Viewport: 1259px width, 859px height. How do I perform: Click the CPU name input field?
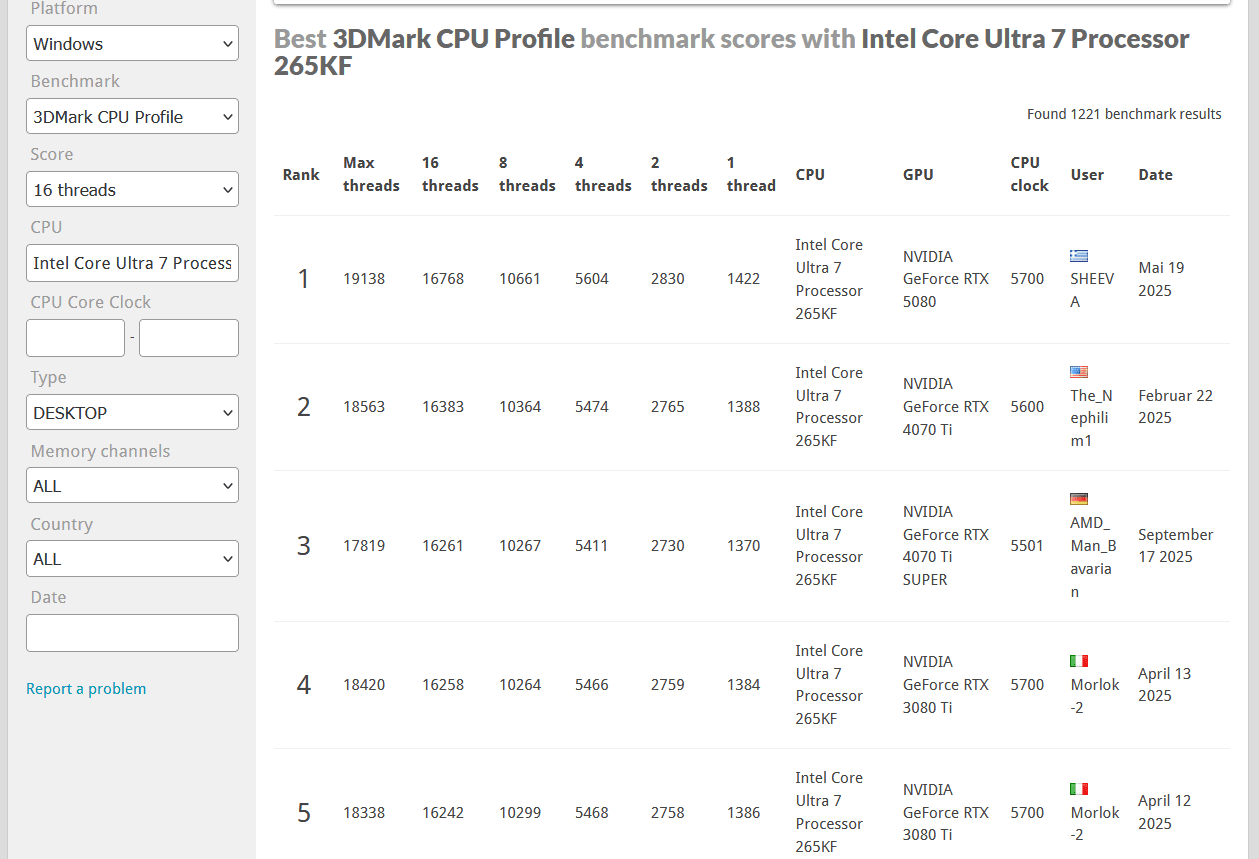[x=132, y=263]
